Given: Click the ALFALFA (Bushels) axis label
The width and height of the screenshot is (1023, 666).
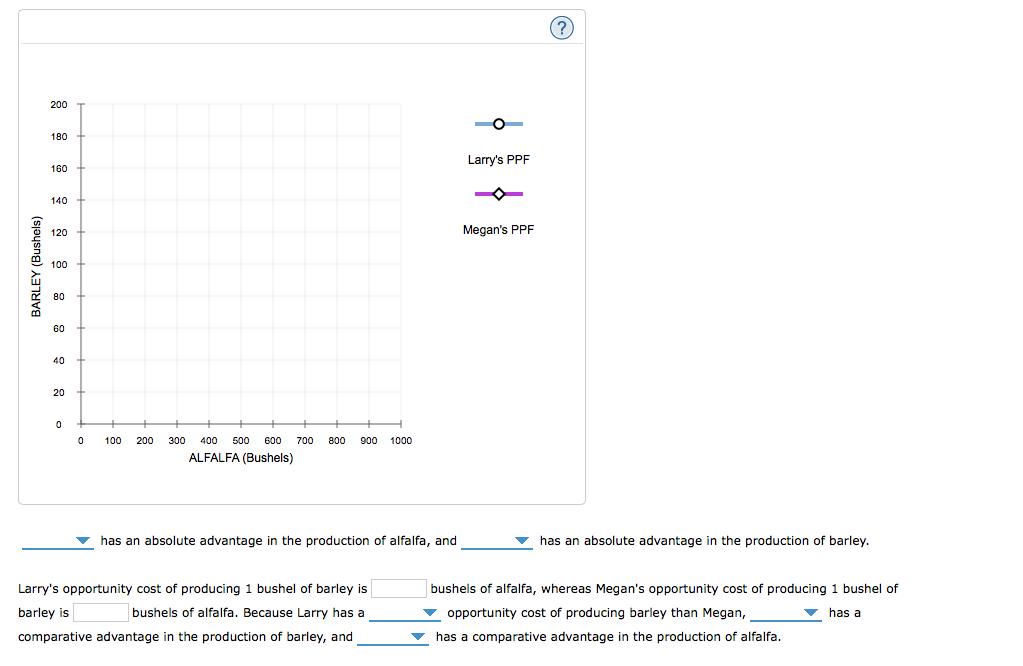Looking at the screenshot, I should pos(241,458).
